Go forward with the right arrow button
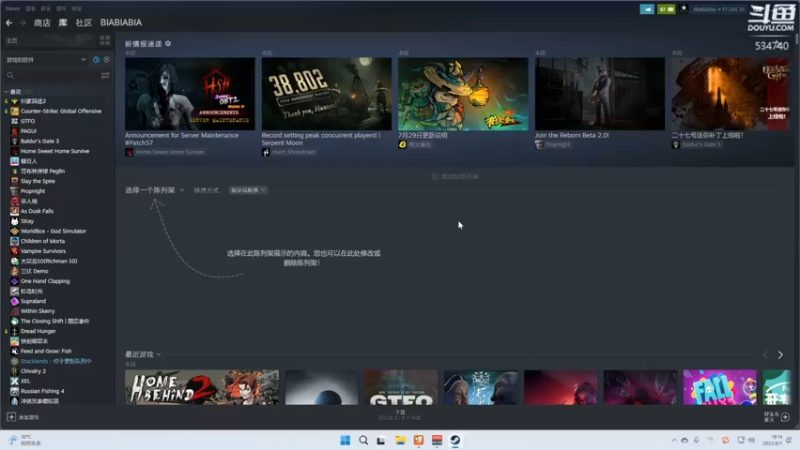 pos(22,22)
